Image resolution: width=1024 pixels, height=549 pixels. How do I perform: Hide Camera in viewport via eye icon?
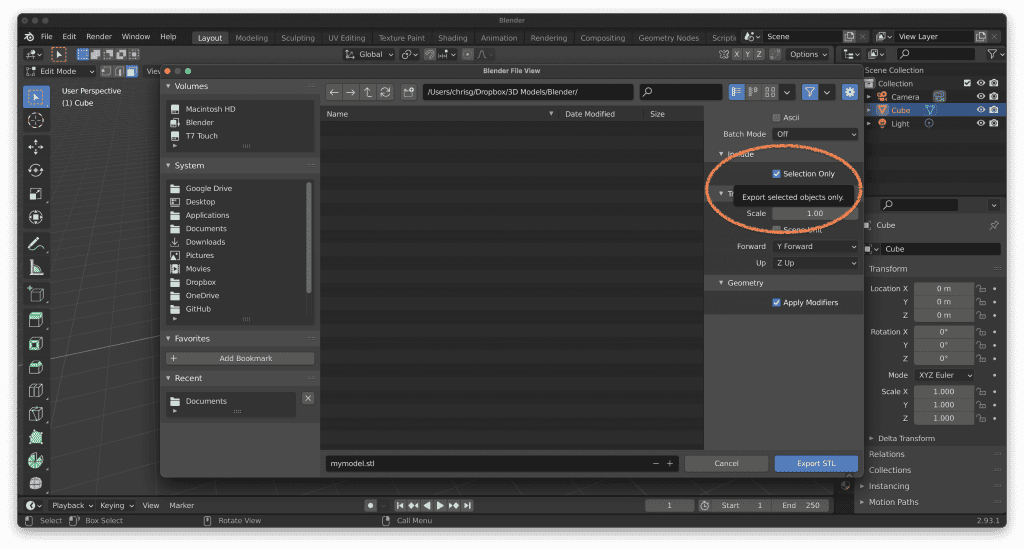tap(980, 97)
